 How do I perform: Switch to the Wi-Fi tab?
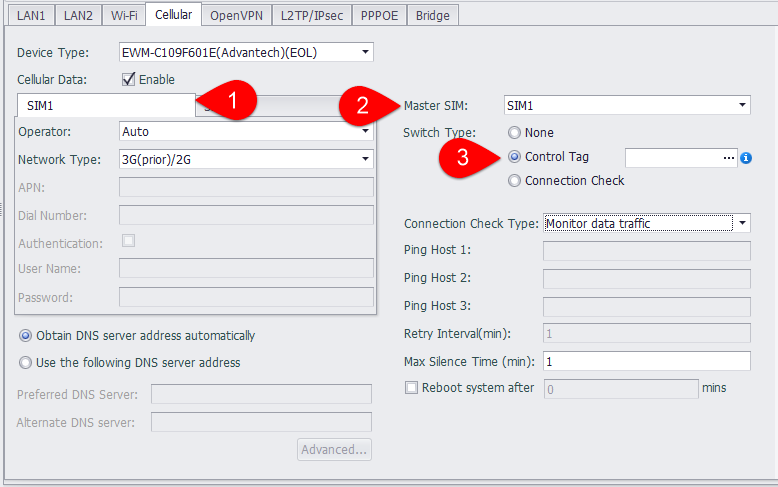(124, 15)
